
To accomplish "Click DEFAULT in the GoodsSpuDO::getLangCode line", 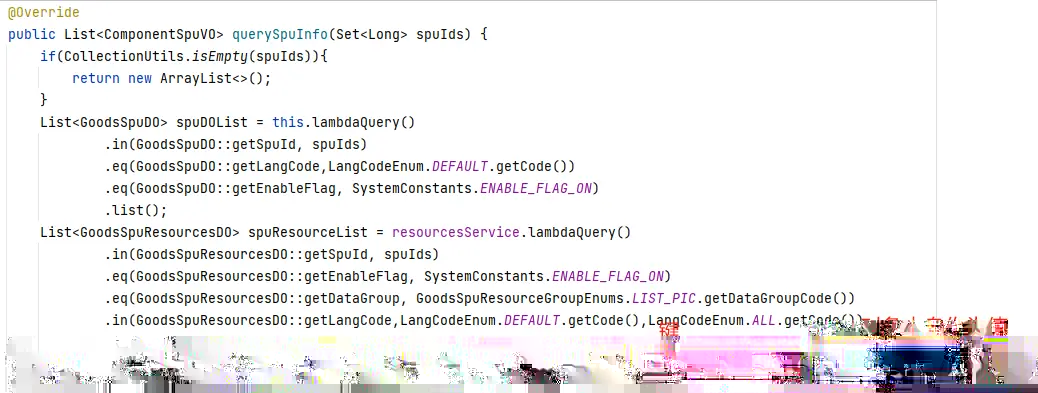I will [460, 166].
